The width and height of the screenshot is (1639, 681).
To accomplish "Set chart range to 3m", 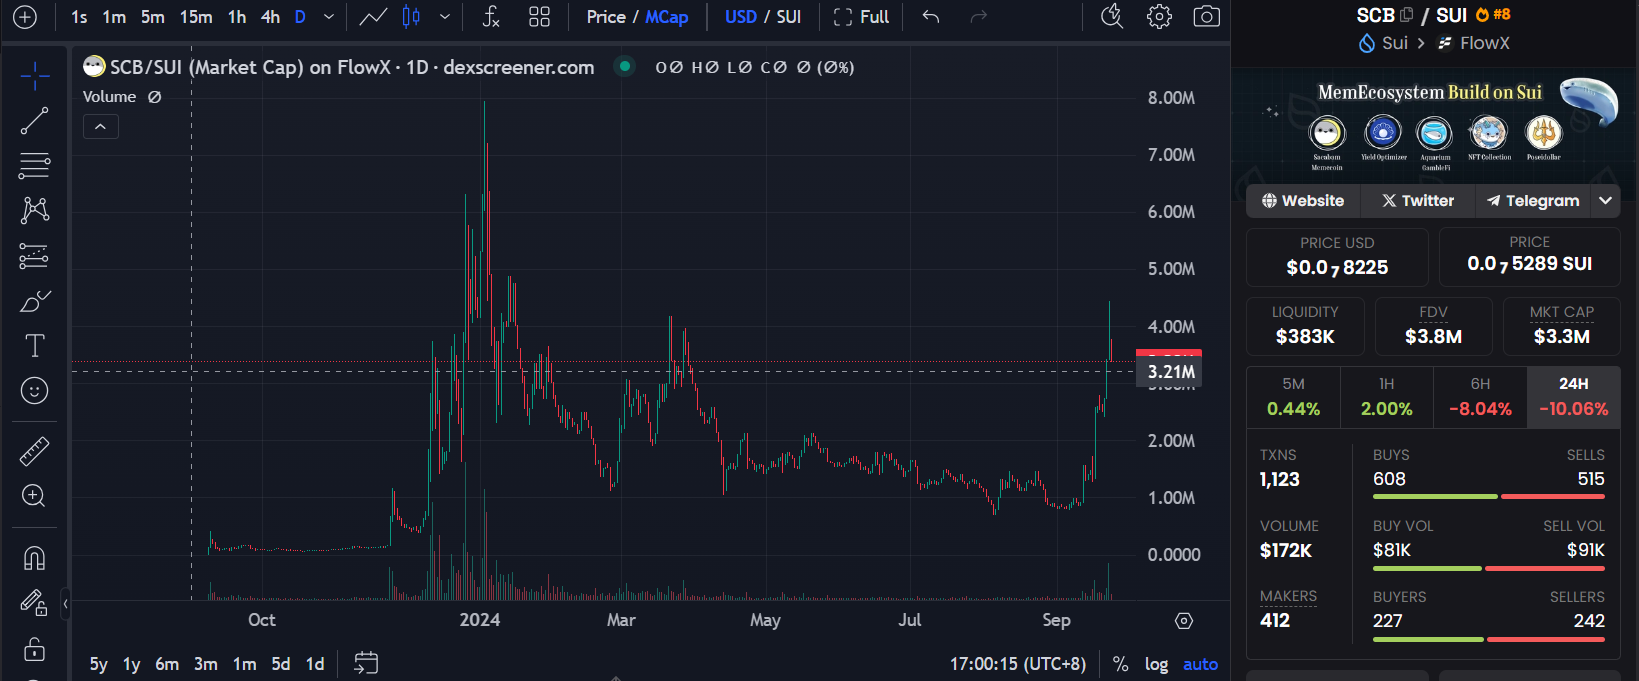I will [206, 664].
